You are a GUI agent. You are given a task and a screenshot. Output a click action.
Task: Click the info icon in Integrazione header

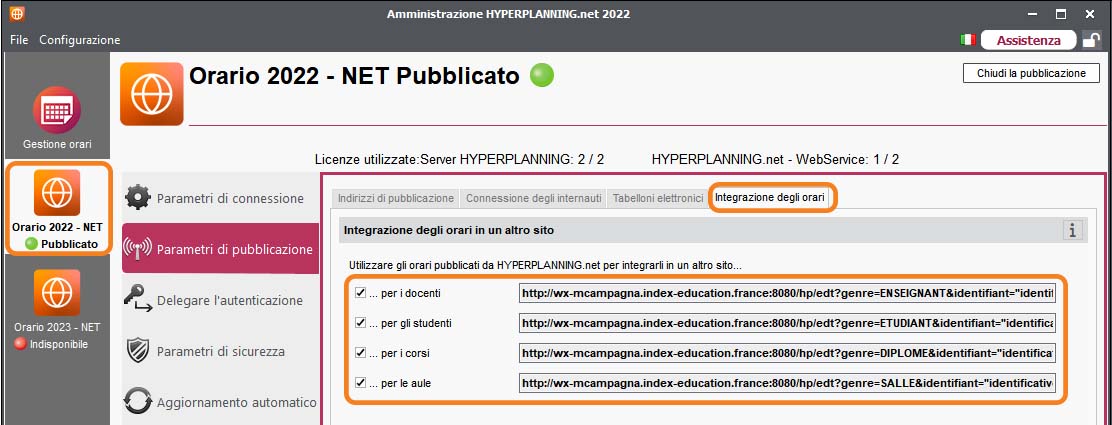[x=1072, y=230]
